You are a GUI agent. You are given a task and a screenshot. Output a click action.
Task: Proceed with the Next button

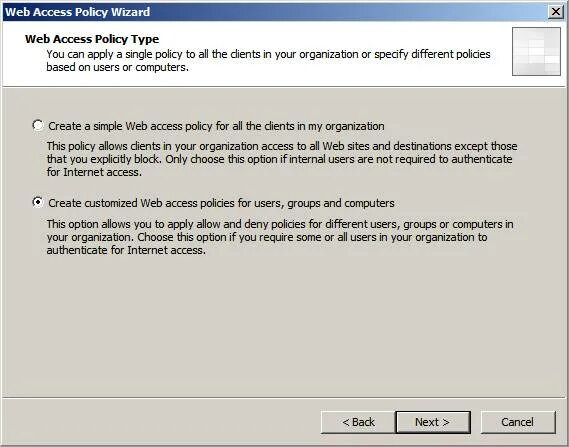(433, 422)
